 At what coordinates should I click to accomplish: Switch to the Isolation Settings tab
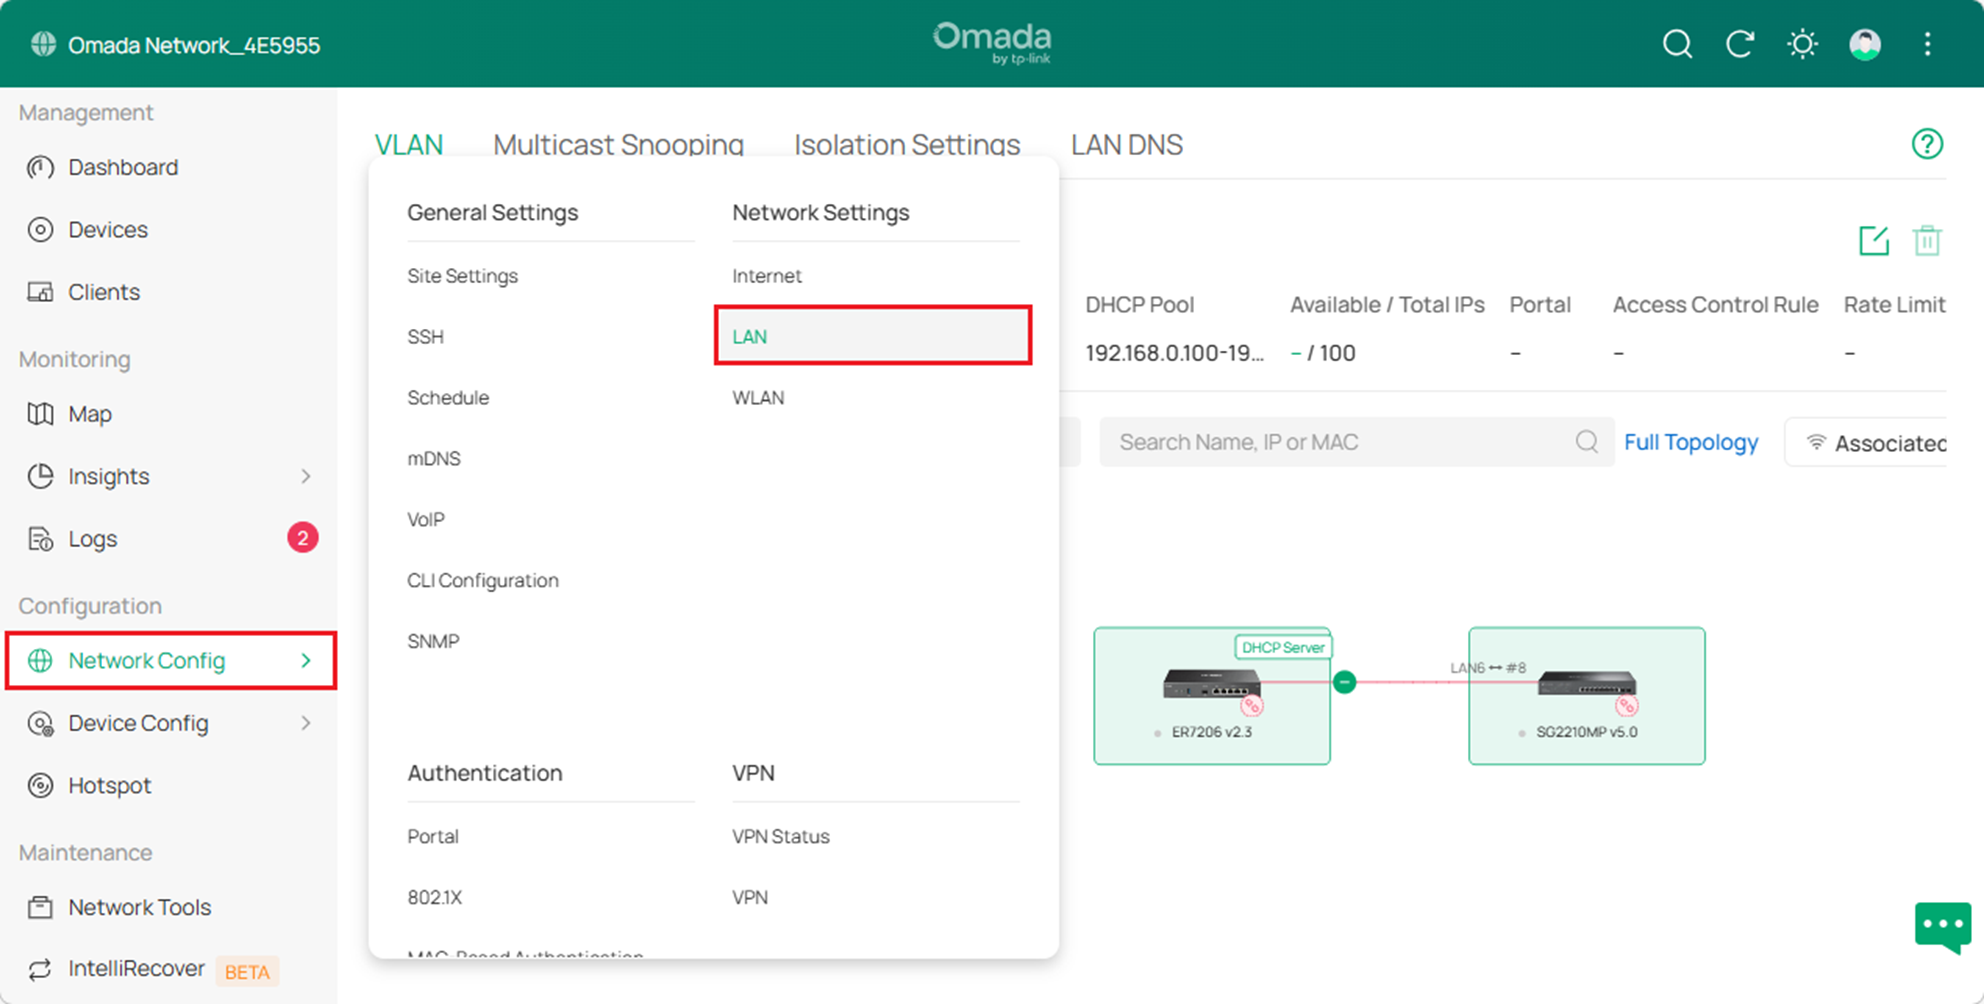[907, 144]
